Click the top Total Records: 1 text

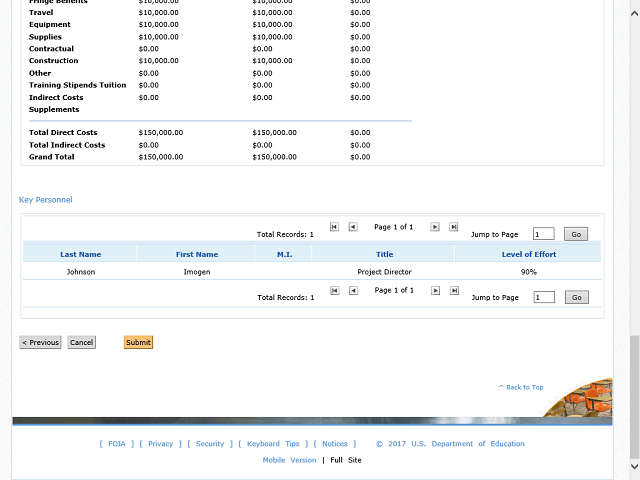285,234
